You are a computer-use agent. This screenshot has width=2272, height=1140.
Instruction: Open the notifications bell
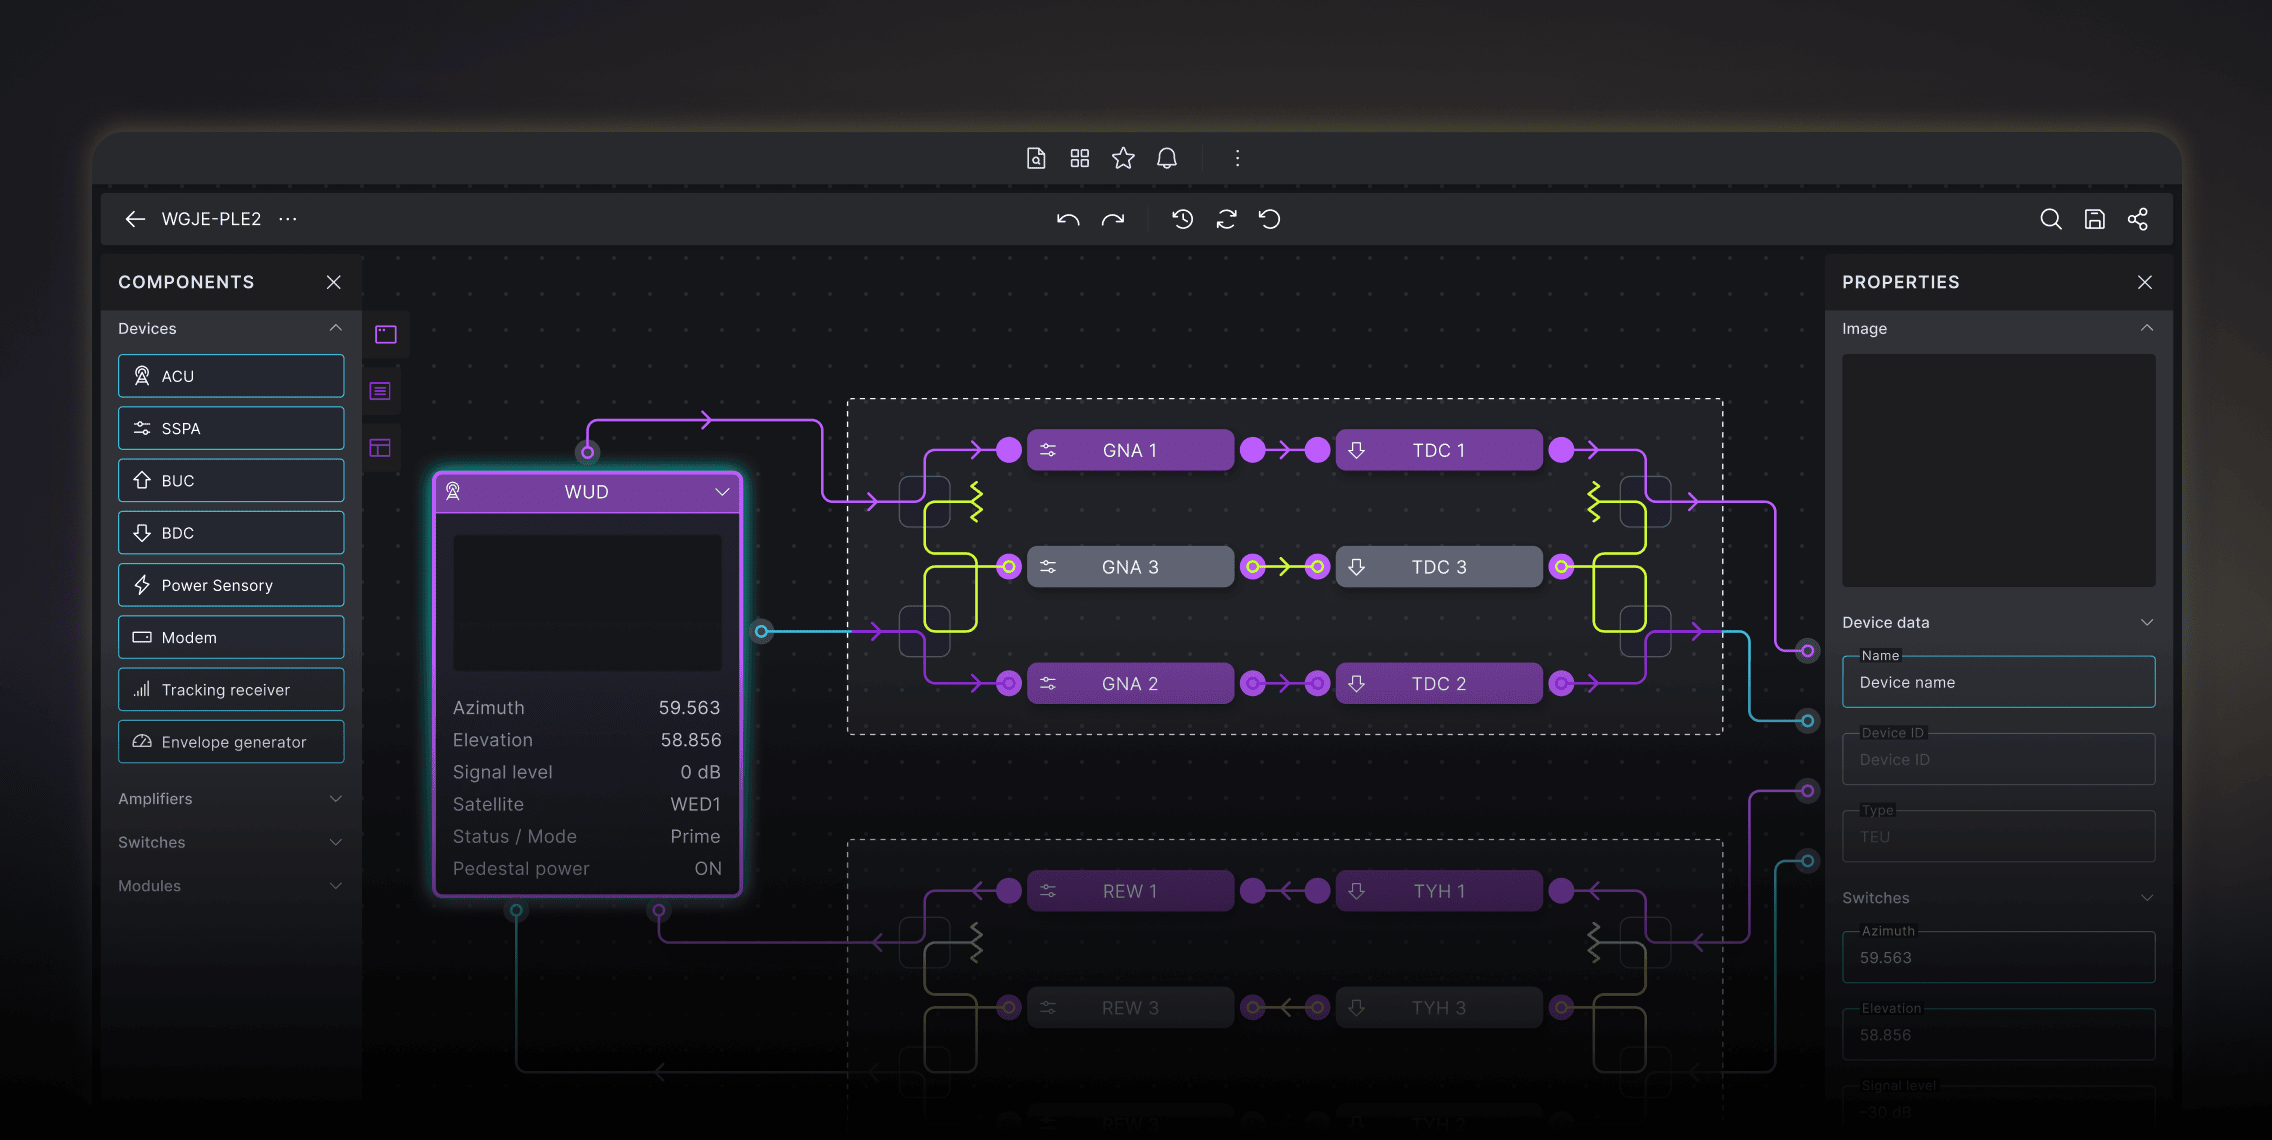coord(1167,158)
